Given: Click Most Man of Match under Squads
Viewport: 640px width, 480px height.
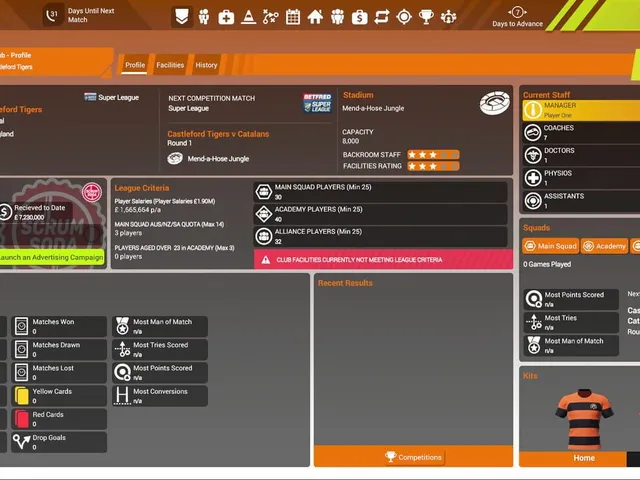Looking at the screenshot, I should (x=571, y=345).
